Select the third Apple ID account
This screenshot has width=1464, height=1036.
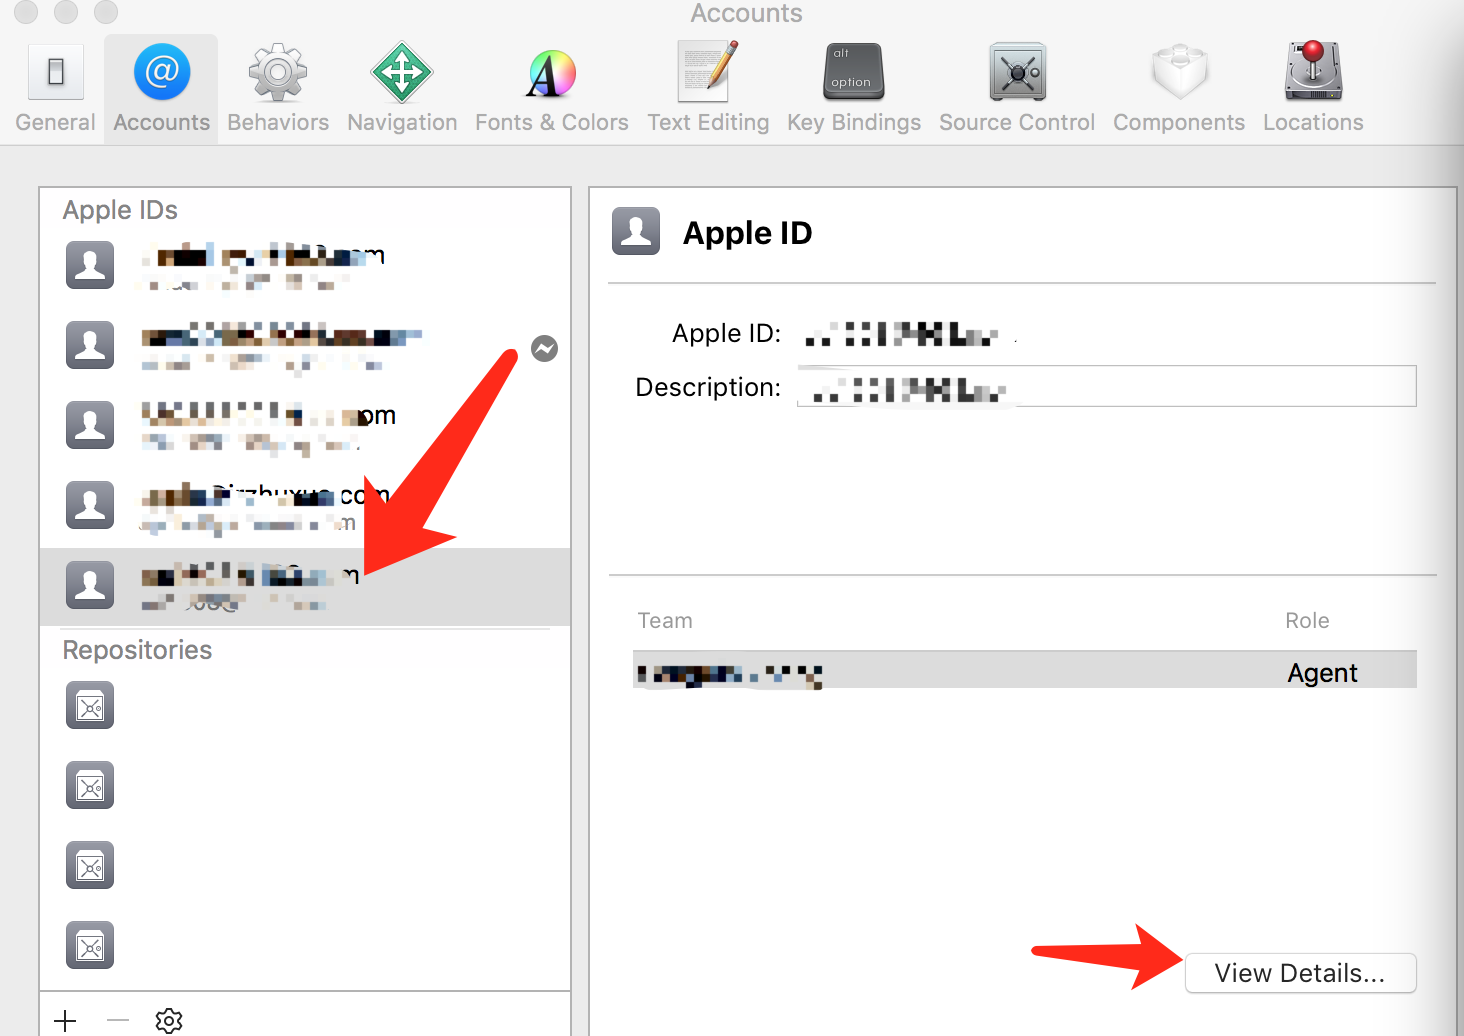pyautogui.click(x=305, y=426)
